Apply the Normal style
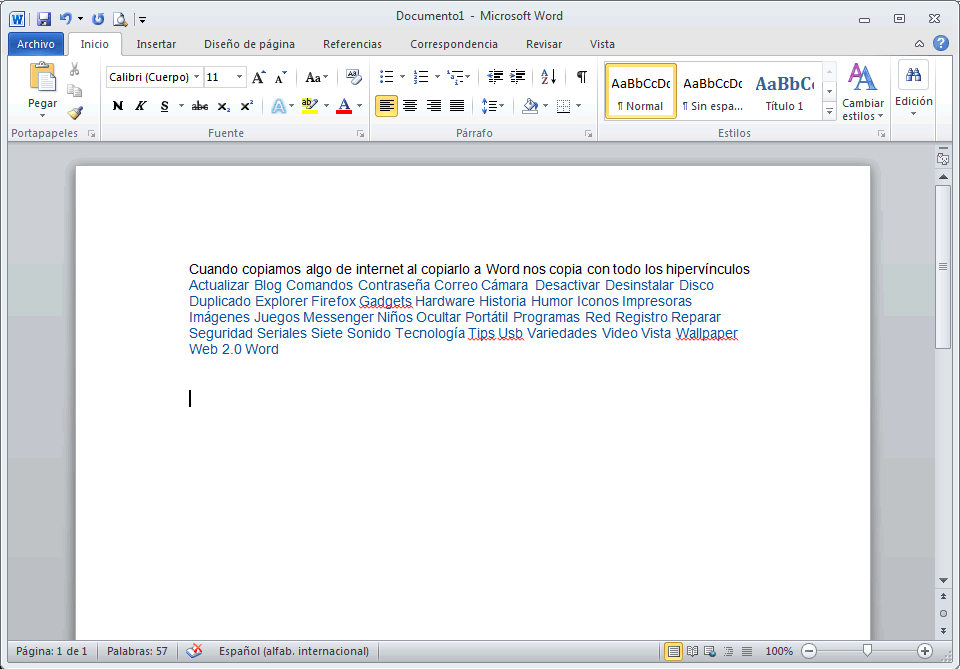Image resolution: width=960 pixels, height=669 pixels. point(640,91)
